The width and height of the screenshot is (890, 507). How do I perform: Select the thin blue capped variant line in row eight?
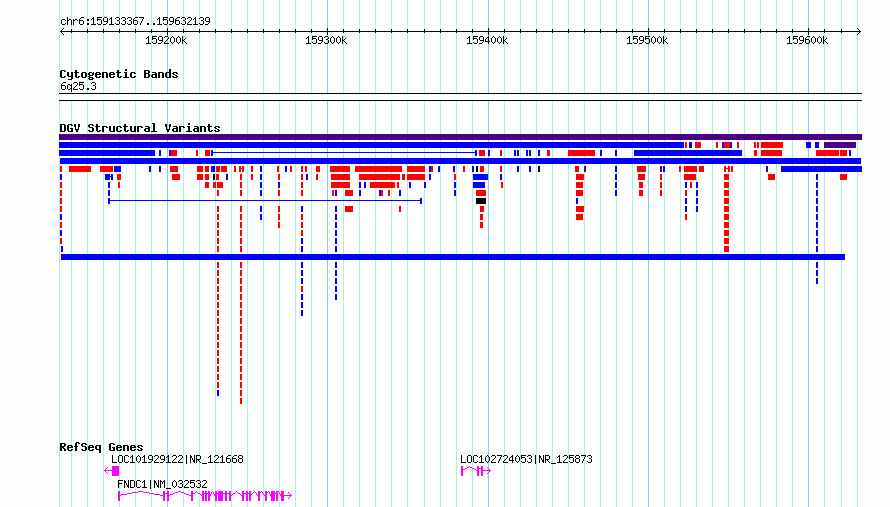[x=265, y=201]
